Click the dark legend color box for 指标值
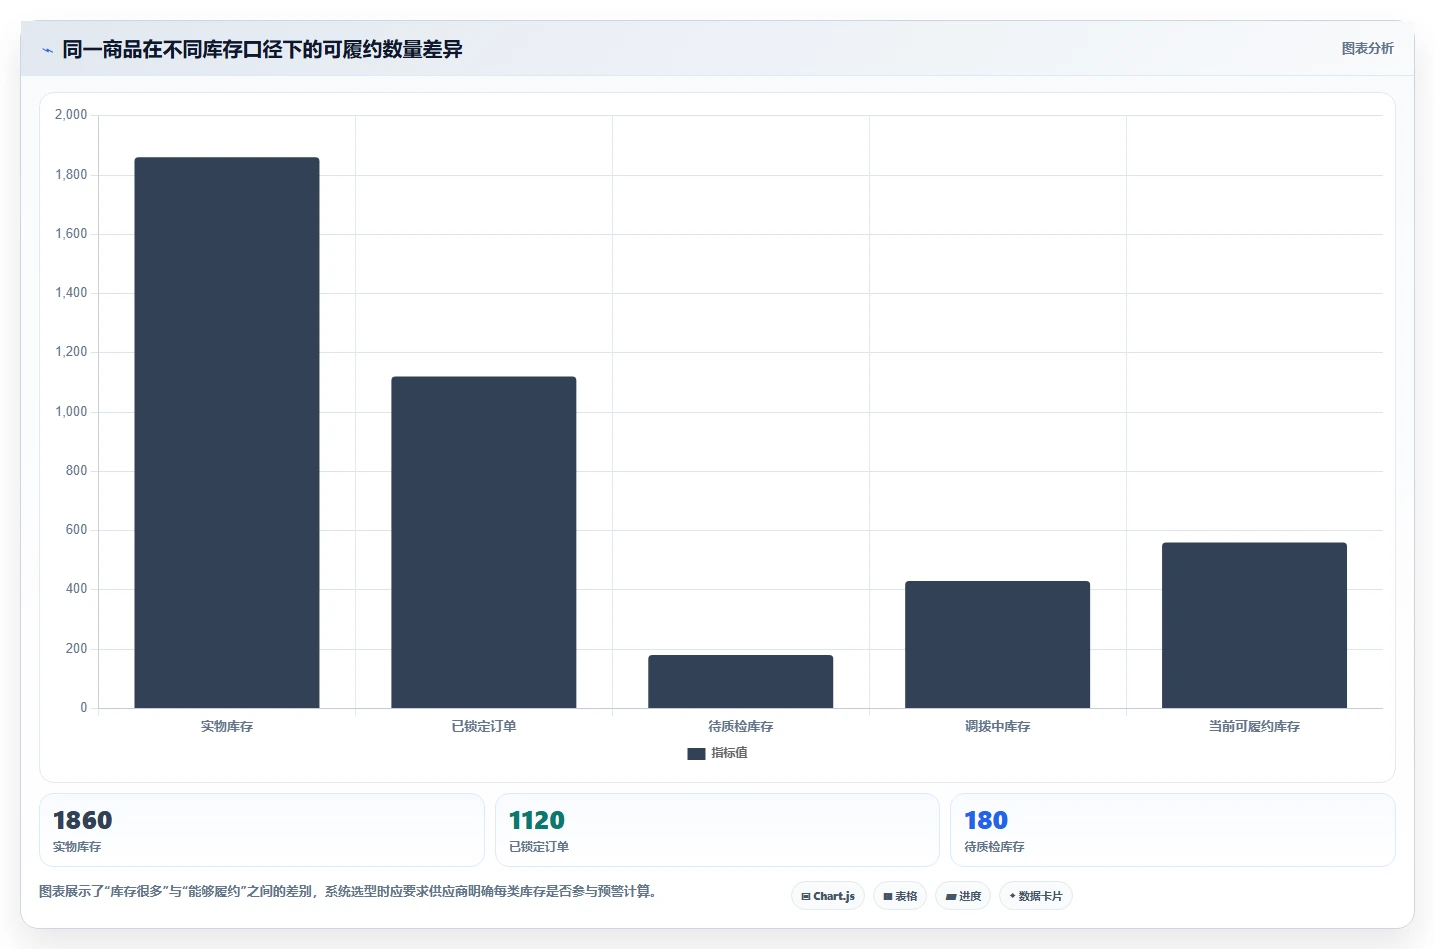1435x949 pixels. click(x=697, y=754)
